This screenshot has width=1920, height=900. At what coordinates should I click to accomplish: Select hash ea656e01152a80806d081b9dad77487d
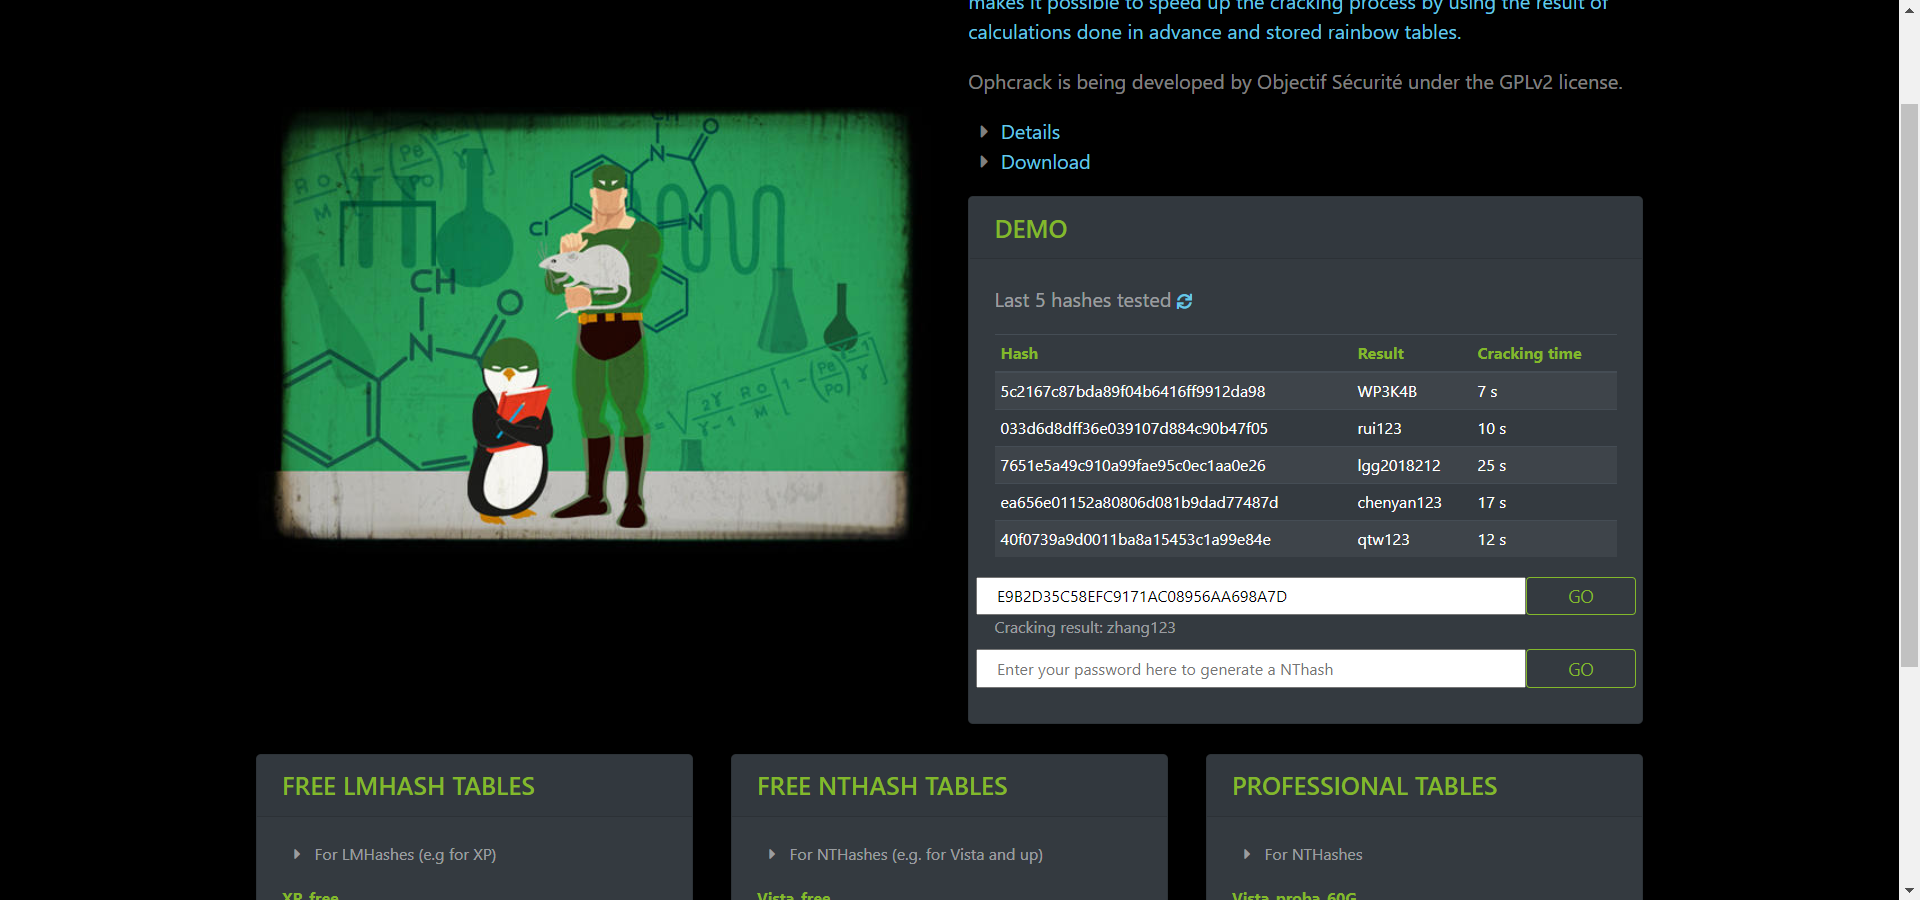[1139, 502]
